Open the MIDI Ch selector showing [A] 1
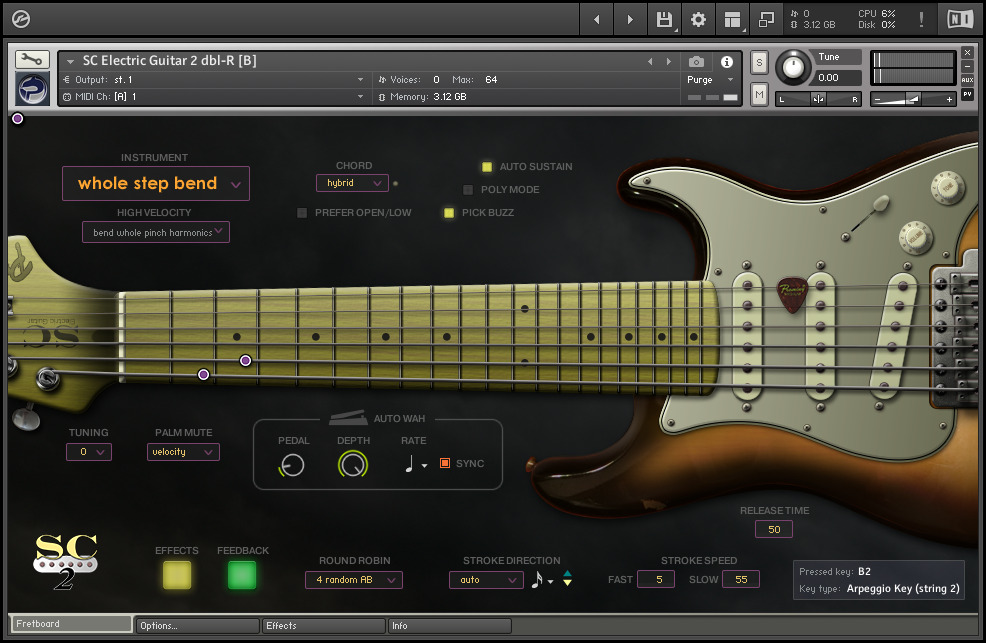Image resolution: width=986 pixels, height=643 pixels. tap(213, 97)
